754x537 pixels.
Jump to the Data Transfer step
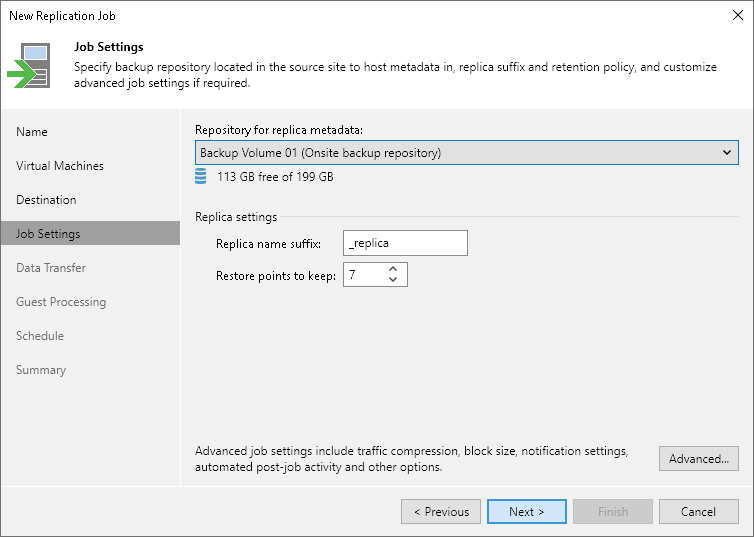[x=51, y=268]
